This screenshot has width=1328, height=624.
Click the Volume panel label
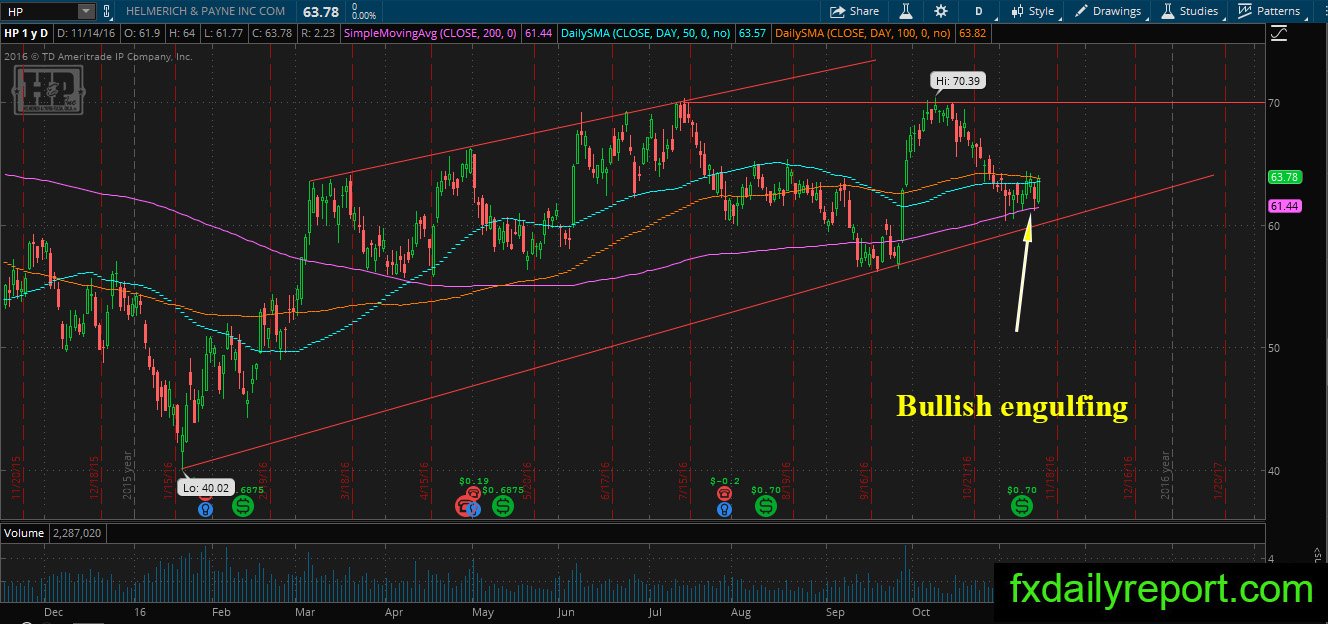coord(24,533)
